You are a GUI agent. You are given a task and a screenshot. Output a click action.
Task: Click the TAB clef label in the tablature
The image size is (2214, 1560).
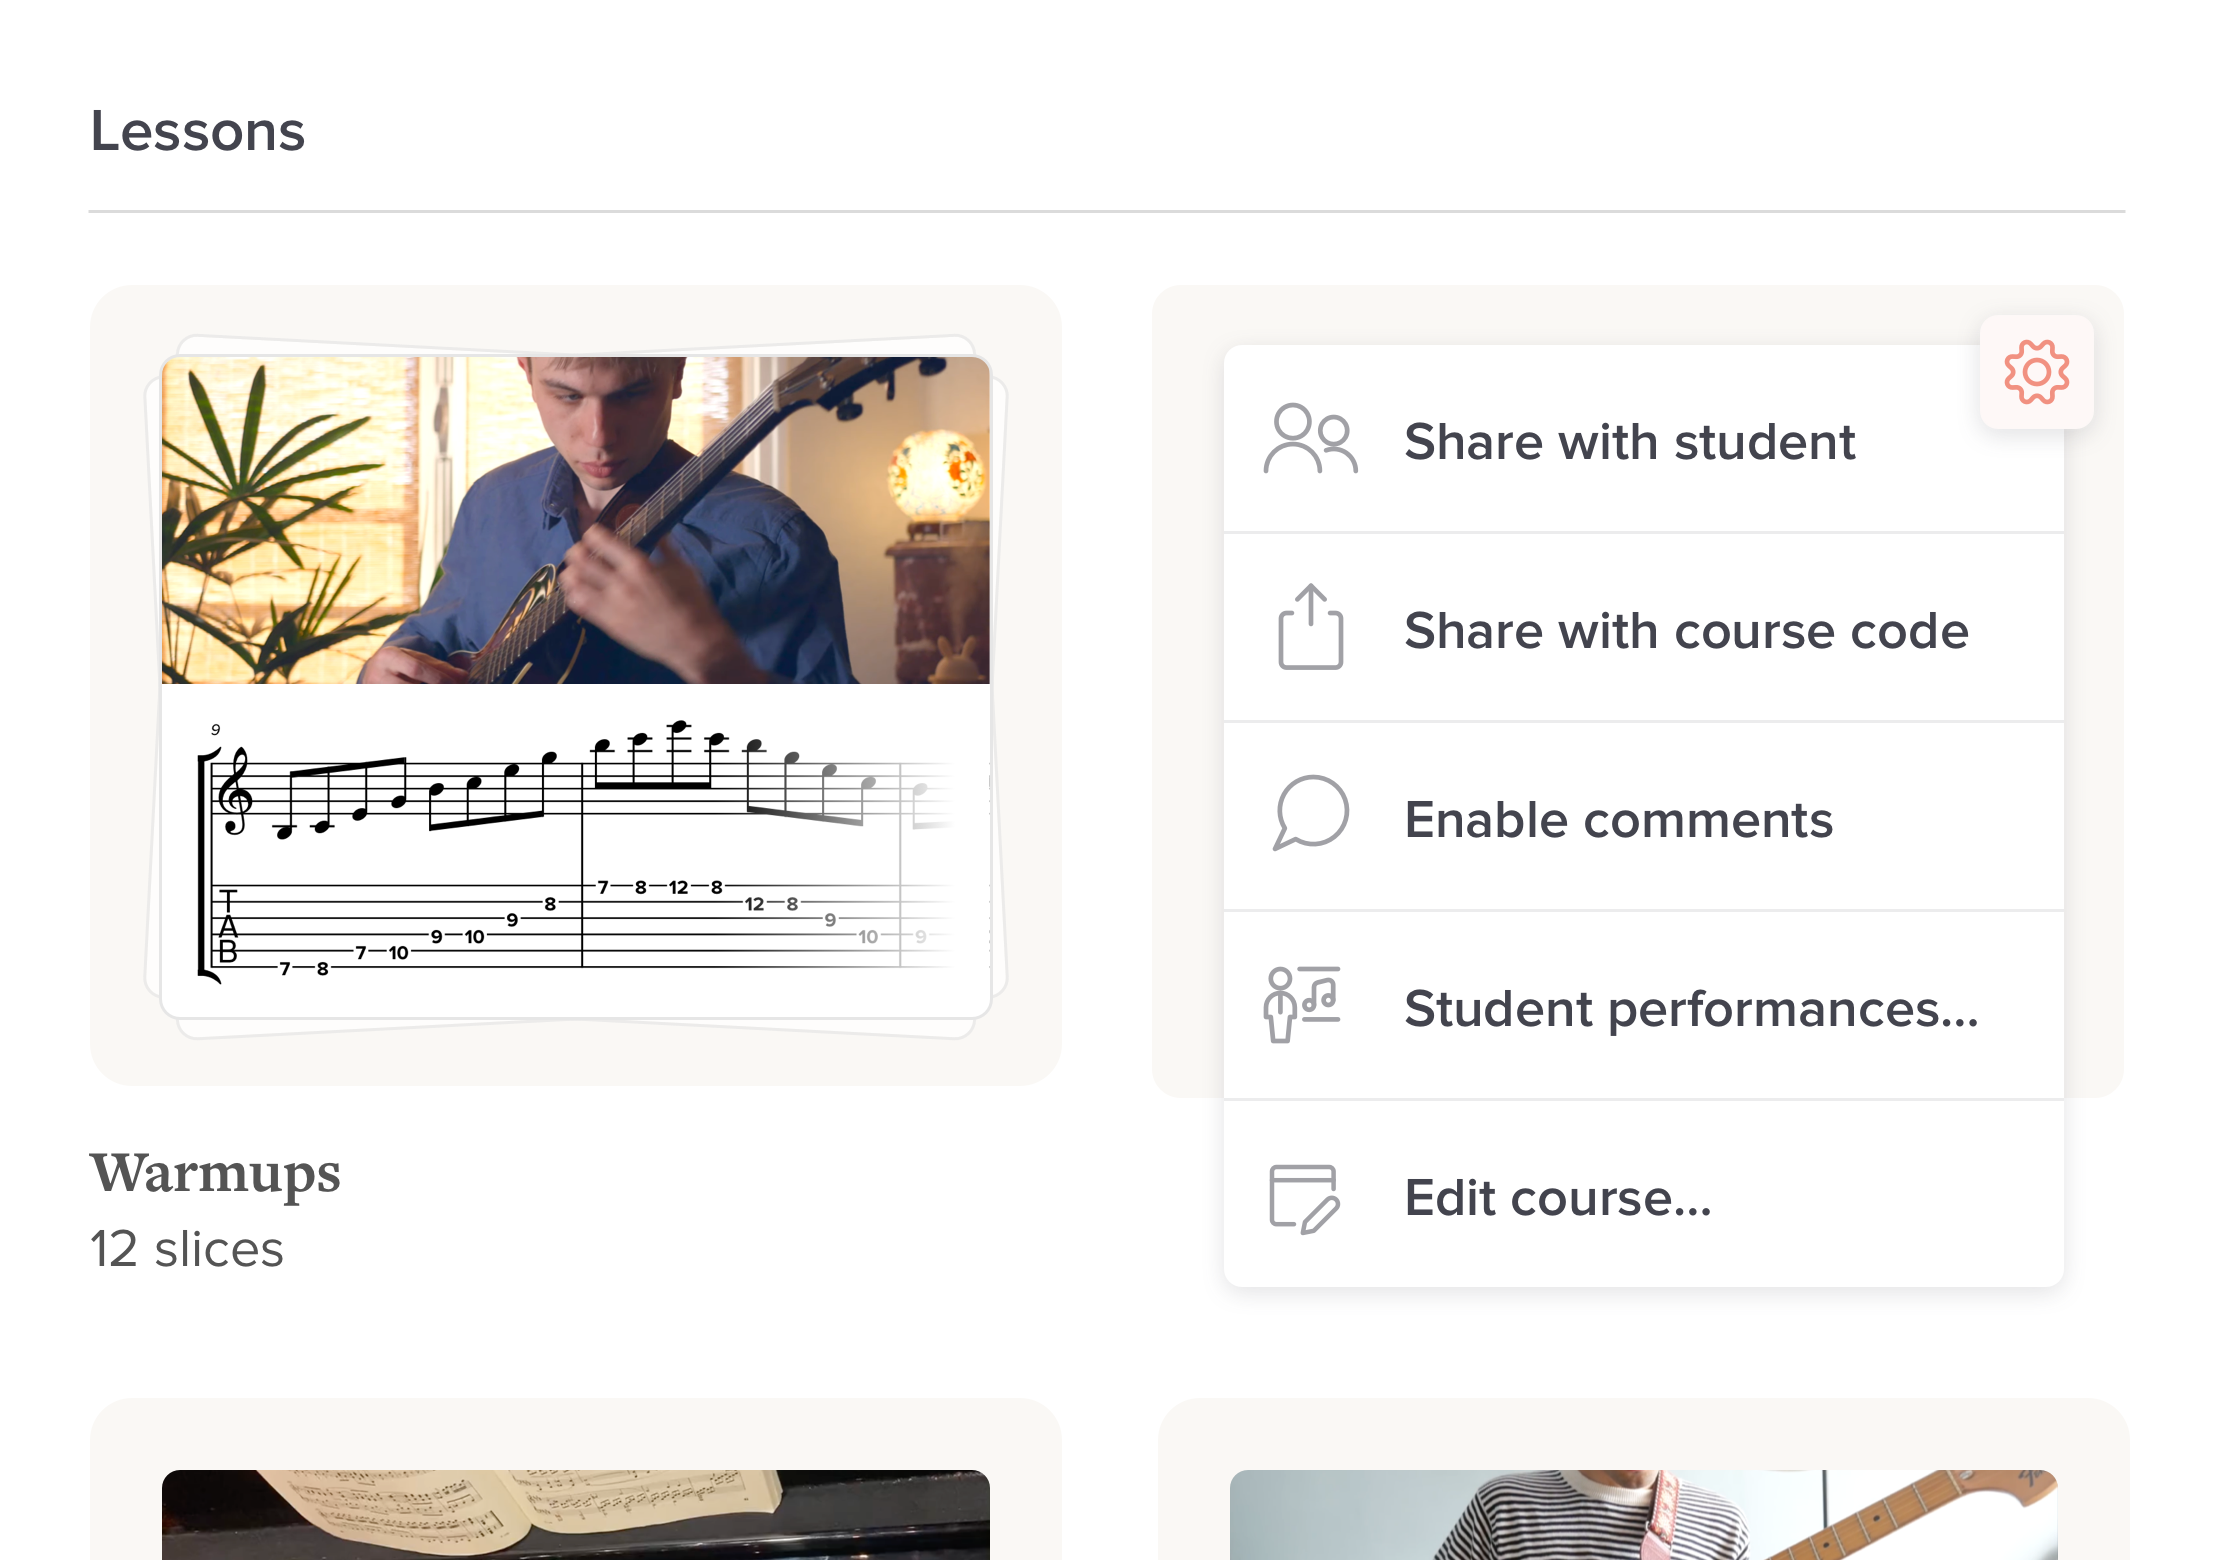pyautogui.click(x=228, y=926)
